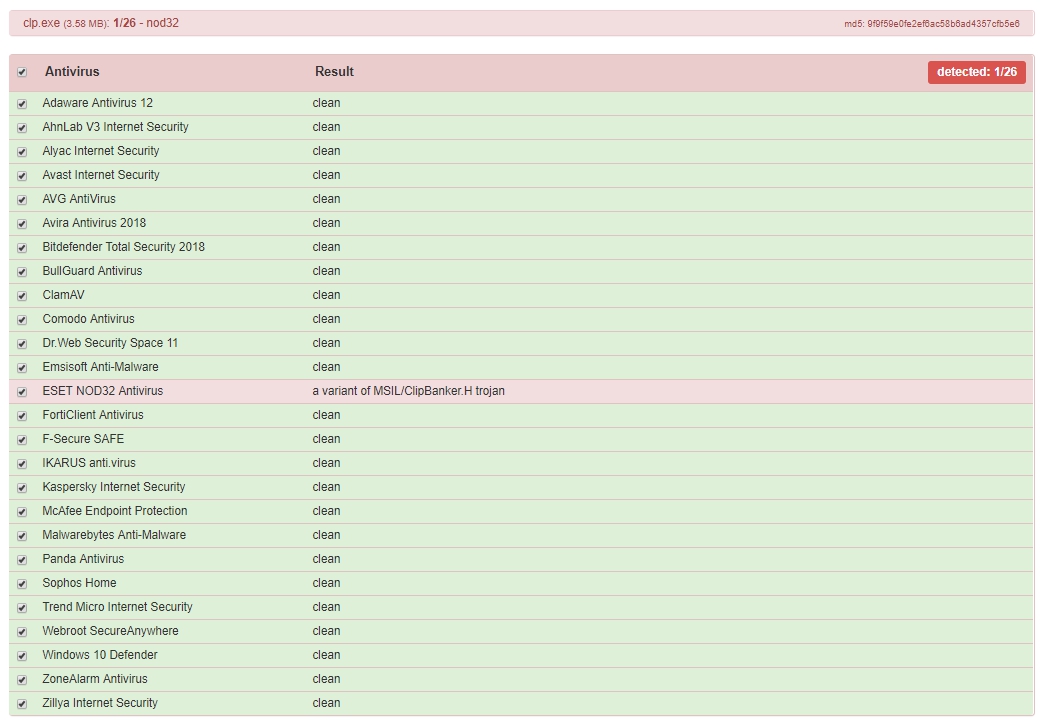The height and width of the screenshot is (725, 1048).
Task: Toggle the Emsisoft Anti-Malware checkbox
Action: click(22, 368)
